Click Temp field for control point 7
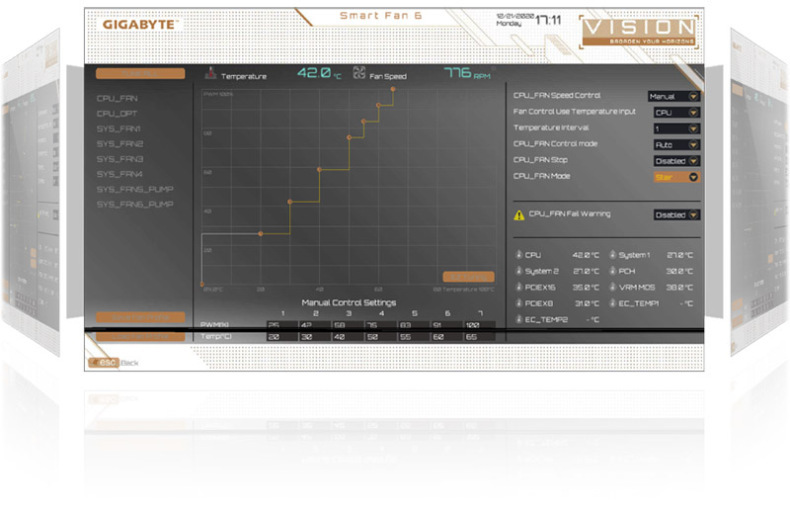790x506 pixels. pyautogui.click(x=479, y=337)
